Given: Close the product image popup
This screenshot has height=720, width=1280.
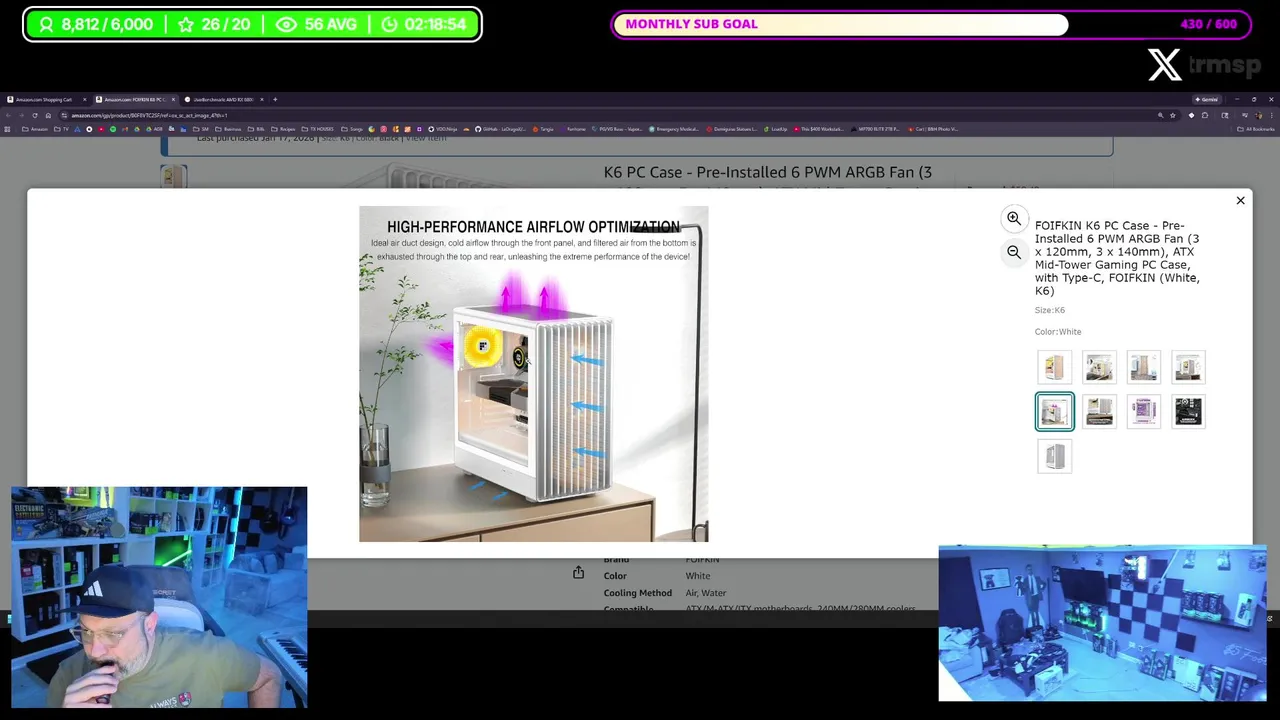Looking at the screenshot, I should click(1240, 201).
